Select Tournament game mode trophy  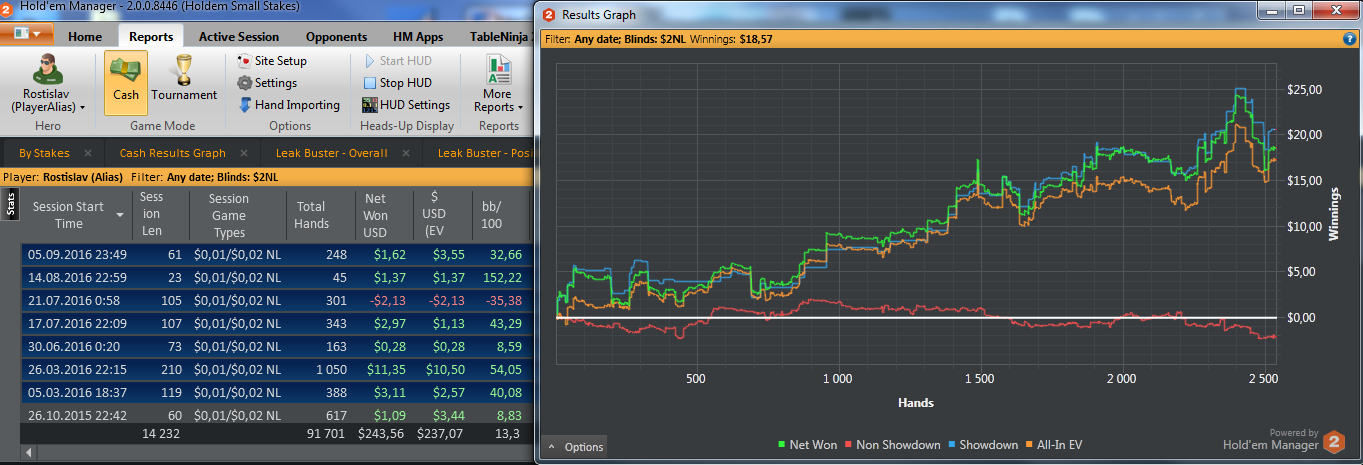[184, 80]
